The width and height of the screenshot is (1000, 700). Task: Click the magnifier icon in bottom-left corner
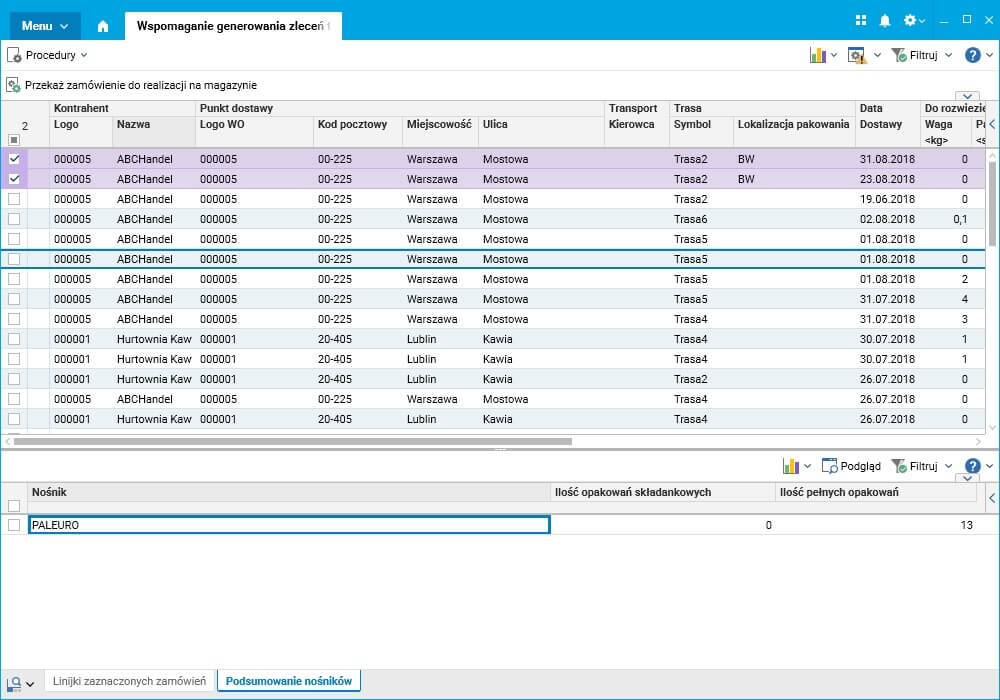pos(14,683)
